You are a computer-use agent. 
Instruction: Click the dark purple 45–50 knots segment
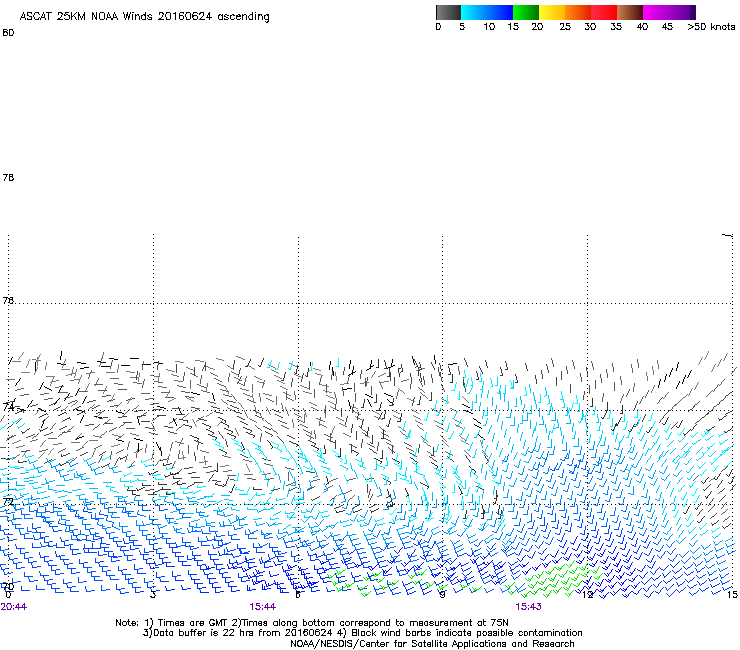[682, 12]
